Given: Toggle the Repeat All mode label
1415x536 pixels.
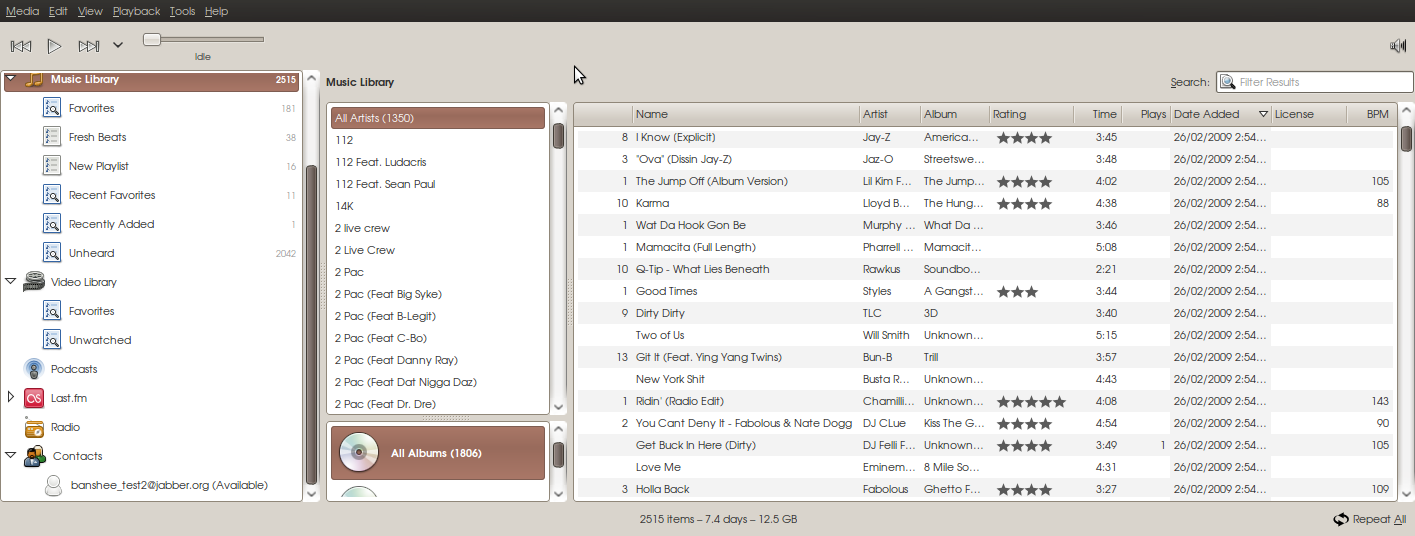Looking at the screenshot, I should point(1379,519).
